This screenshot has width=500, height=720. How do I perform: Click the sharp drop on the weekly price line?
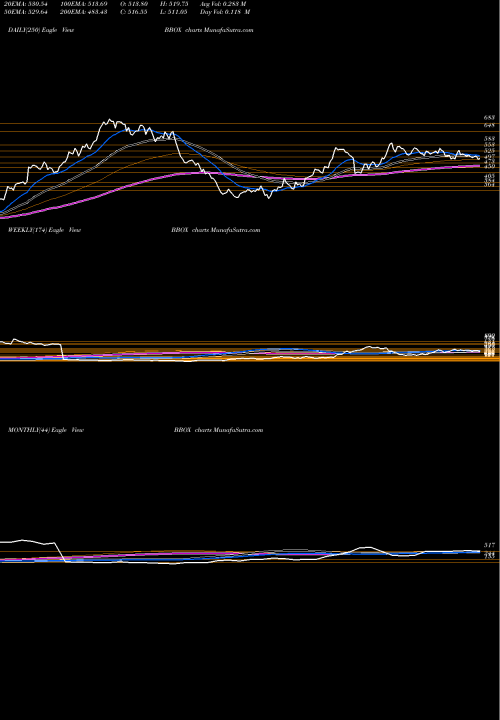point(62,352)
